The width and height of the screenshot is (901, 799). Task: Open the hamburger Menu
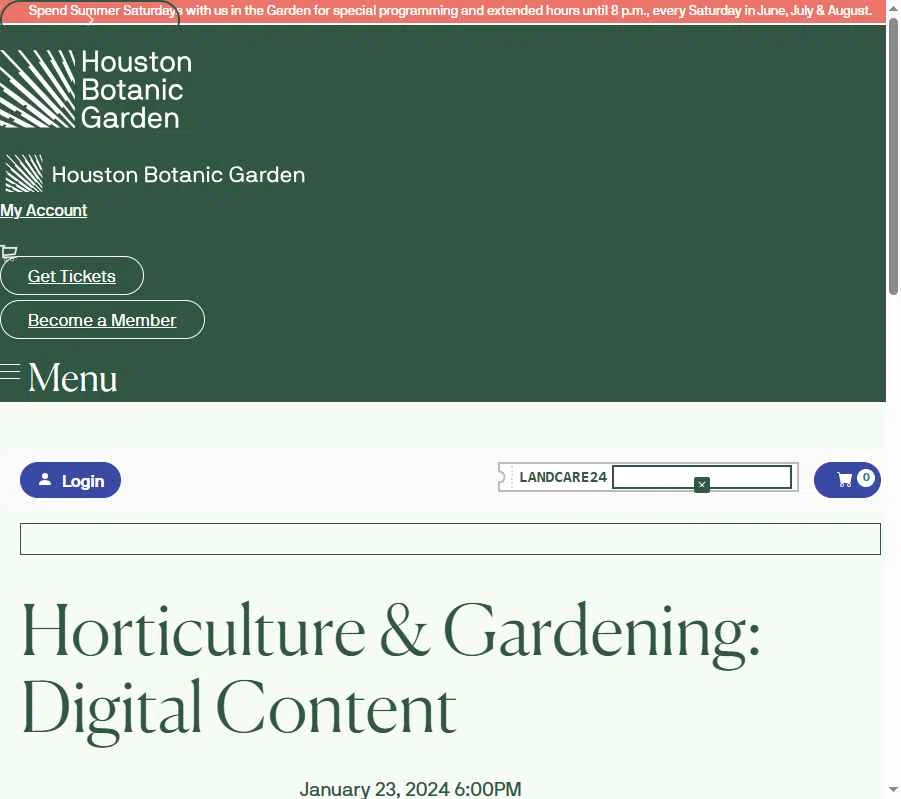59,378
